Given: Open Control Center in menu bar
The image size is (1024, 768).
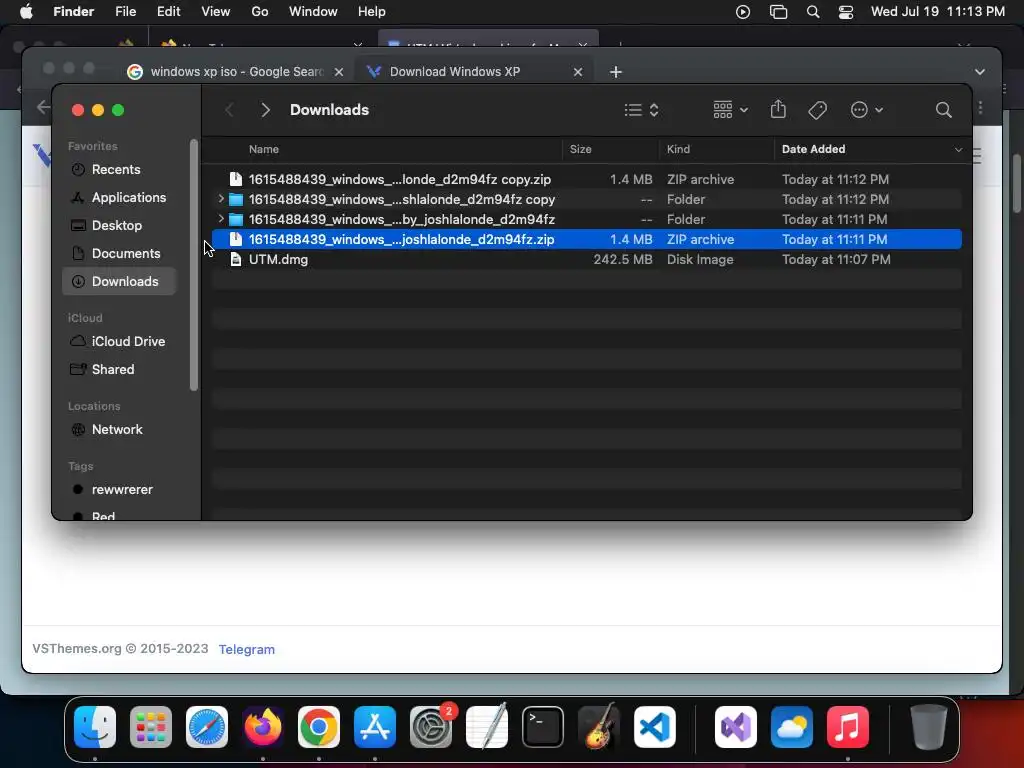Looking at the screenshot, I should pos(846,12).
